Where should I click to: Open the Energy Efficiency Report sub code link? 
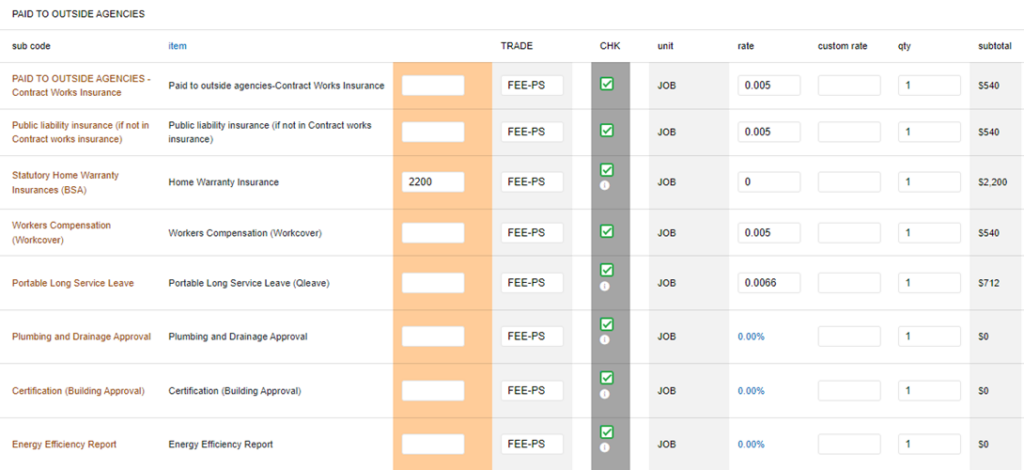(64, 444)
